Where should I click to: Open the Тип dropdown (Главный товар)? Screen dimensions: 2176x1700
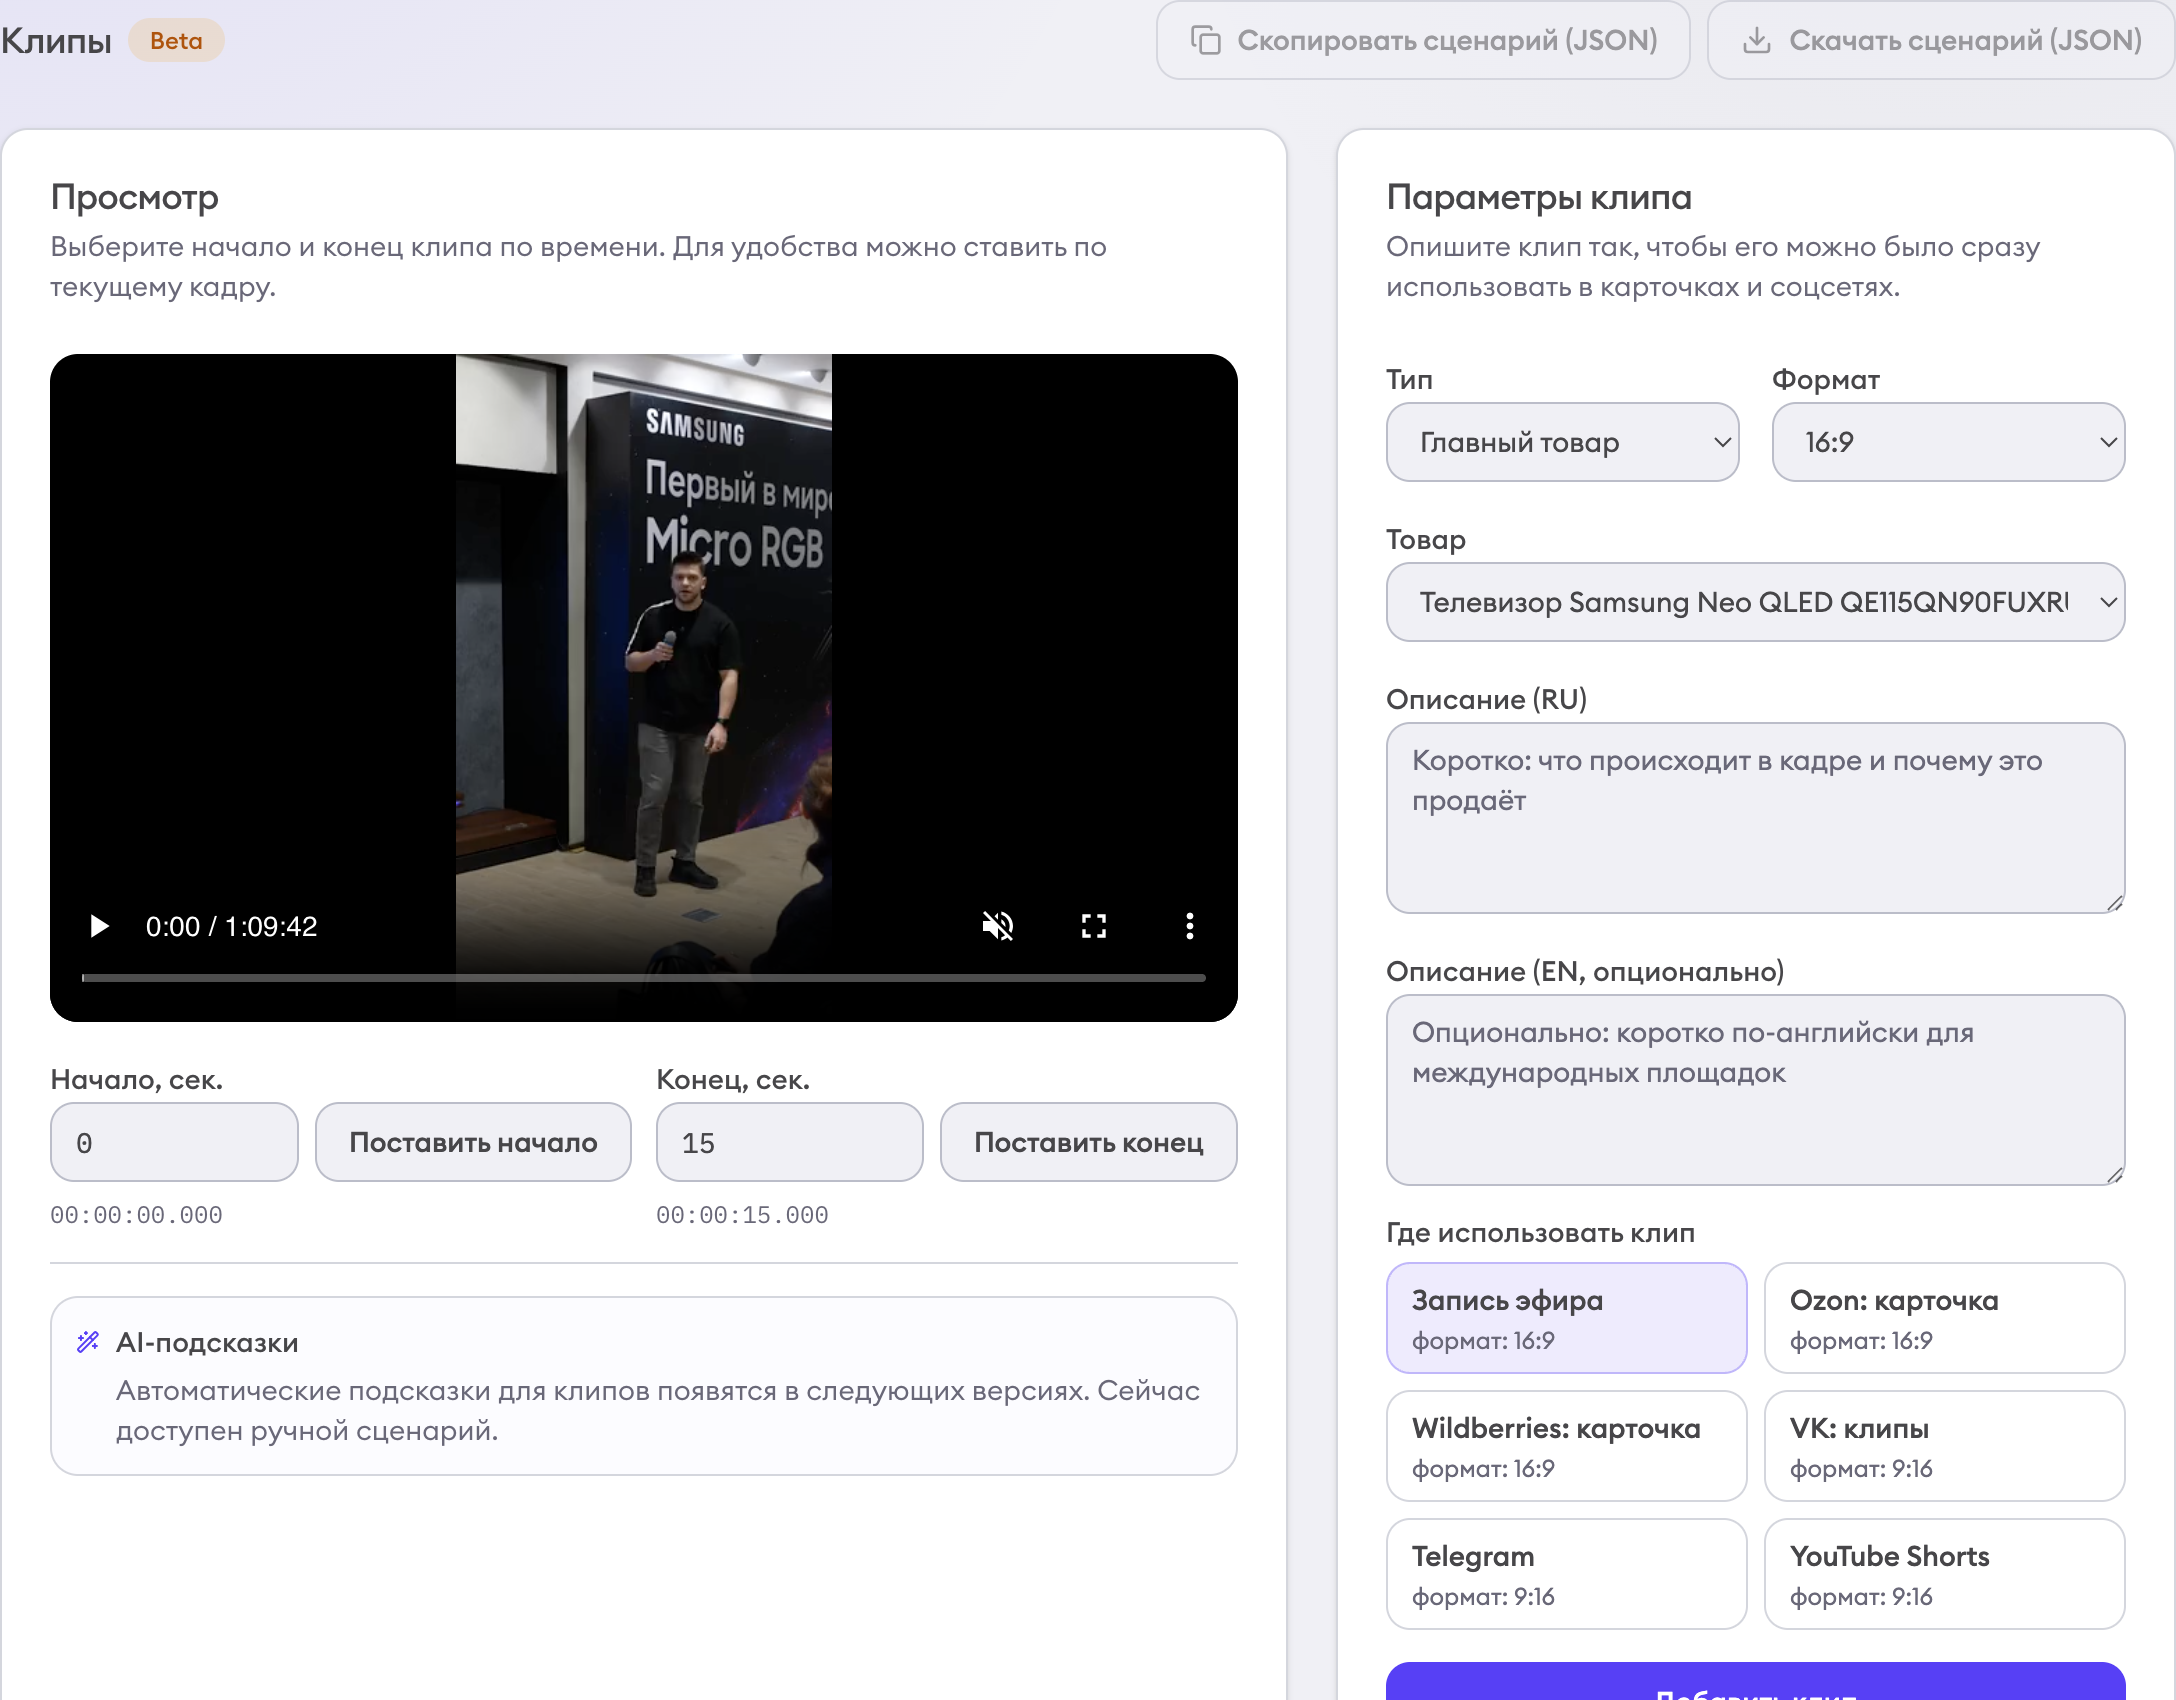pos(1562,442)
